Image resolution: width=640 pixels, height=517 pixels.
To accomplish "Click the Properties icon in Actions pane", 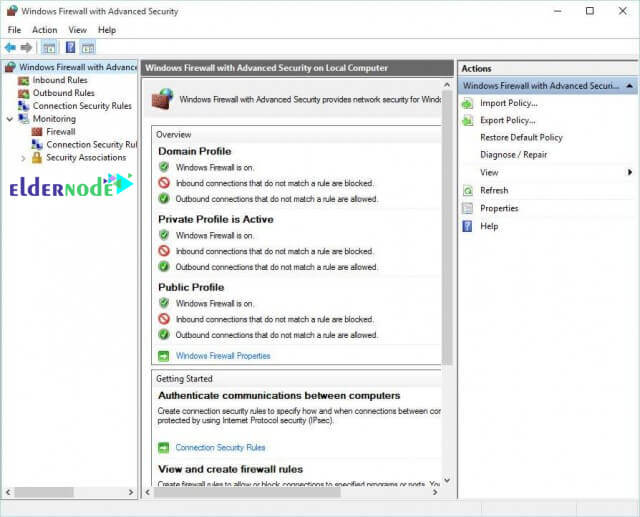I will tap(467, 209).
